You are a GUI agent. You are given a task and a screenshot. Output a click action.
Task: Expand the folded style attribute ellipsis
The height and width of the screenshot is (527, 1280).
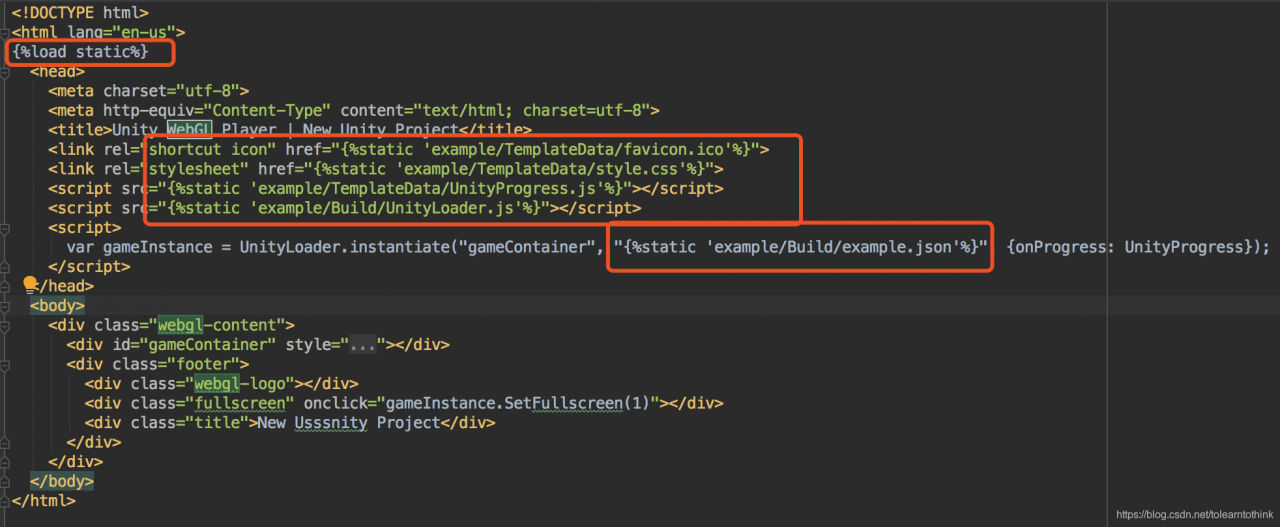point(364,345)
